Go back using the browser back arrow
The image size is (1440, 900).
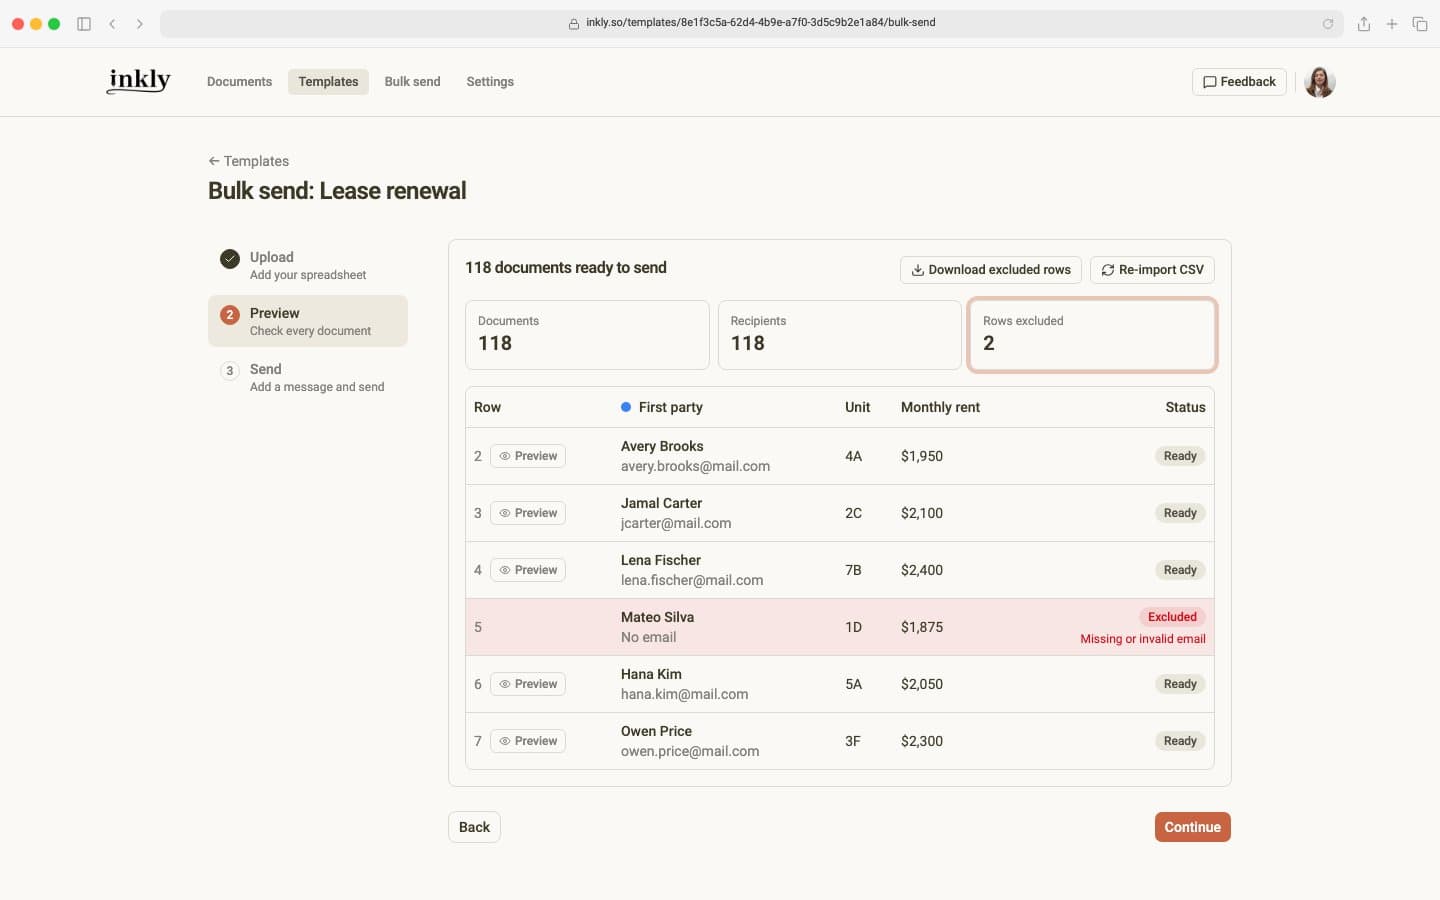click(x=112, y=24)
